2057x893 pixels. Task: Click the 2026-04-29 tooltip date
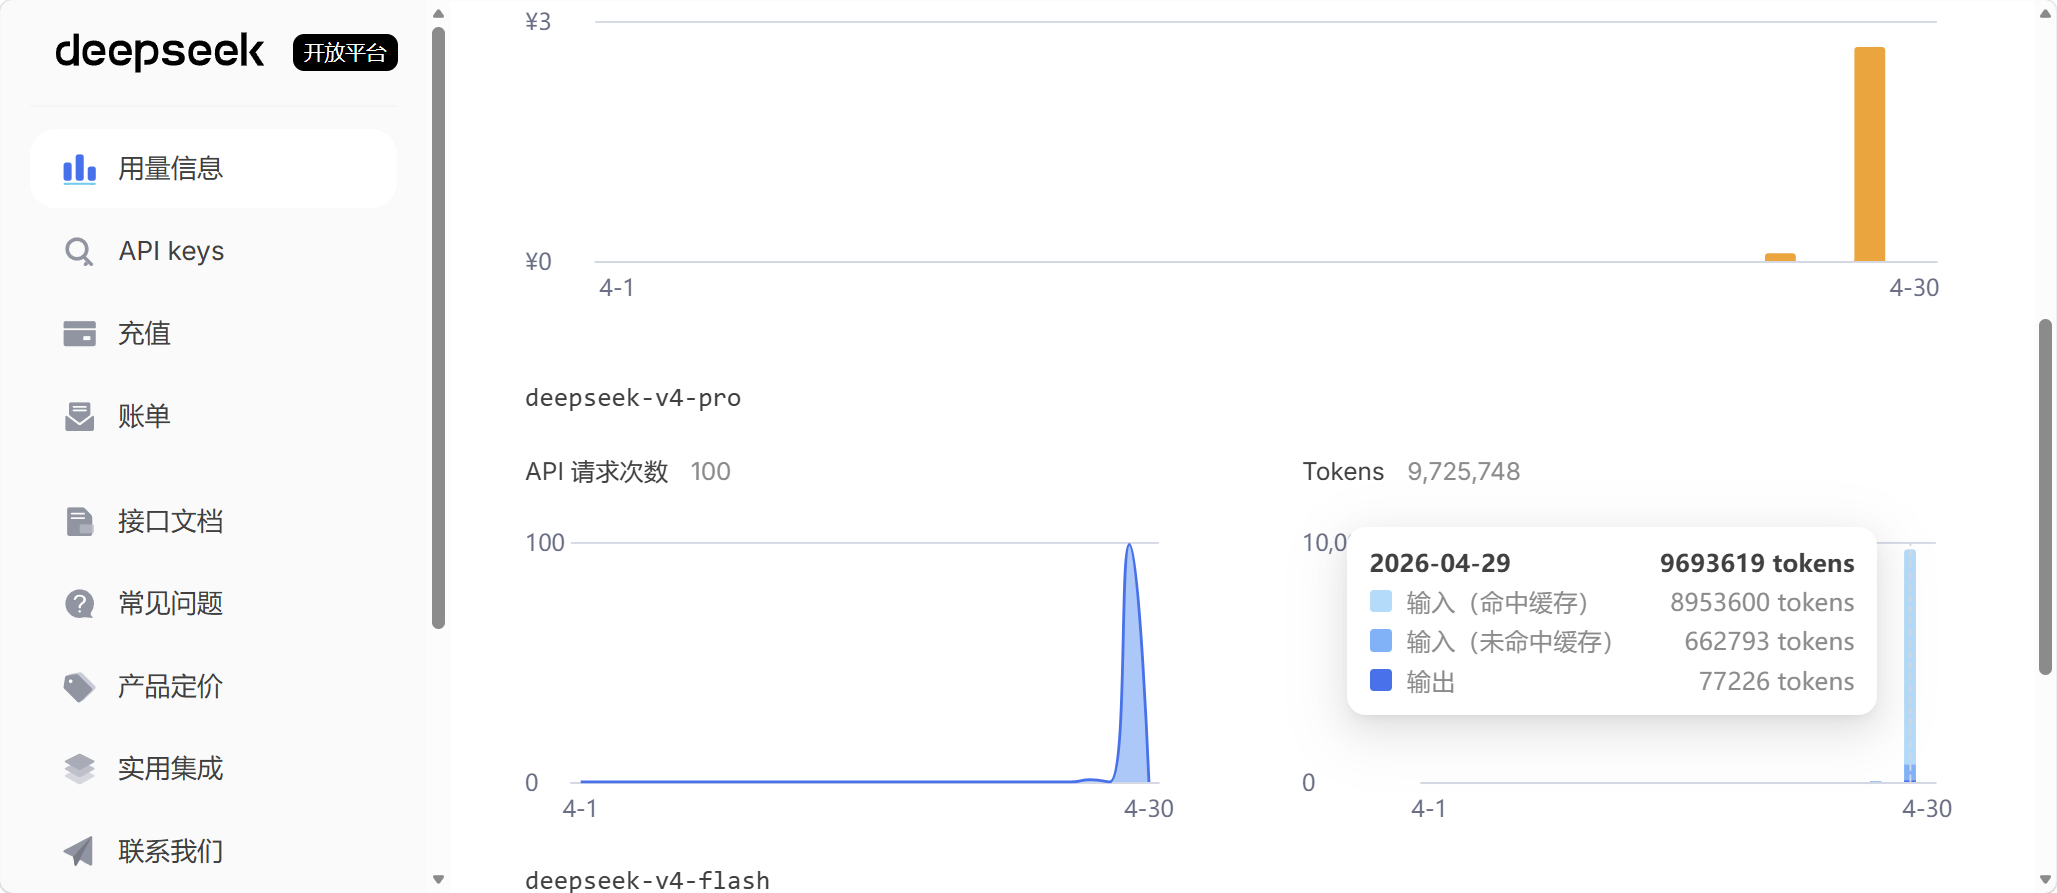pyautogui.click(x=1440, y=563)
